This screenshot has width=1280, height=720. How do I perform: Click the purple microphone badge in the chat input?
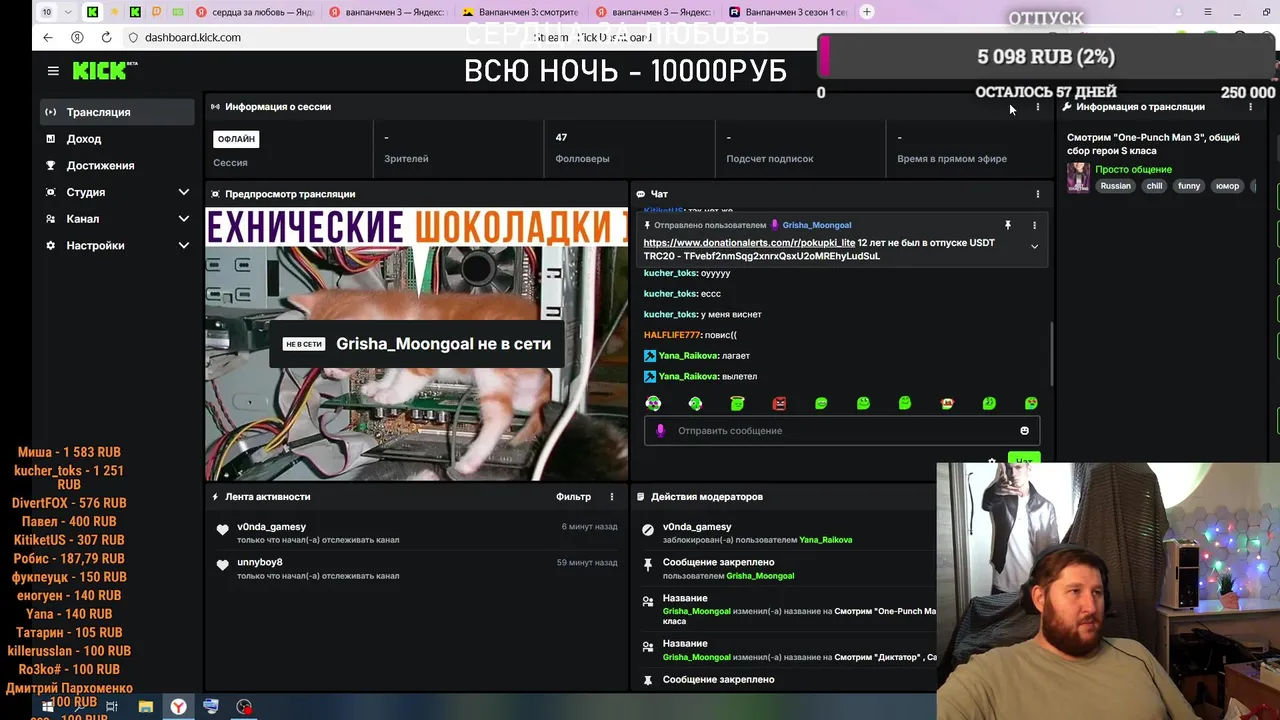660,431
